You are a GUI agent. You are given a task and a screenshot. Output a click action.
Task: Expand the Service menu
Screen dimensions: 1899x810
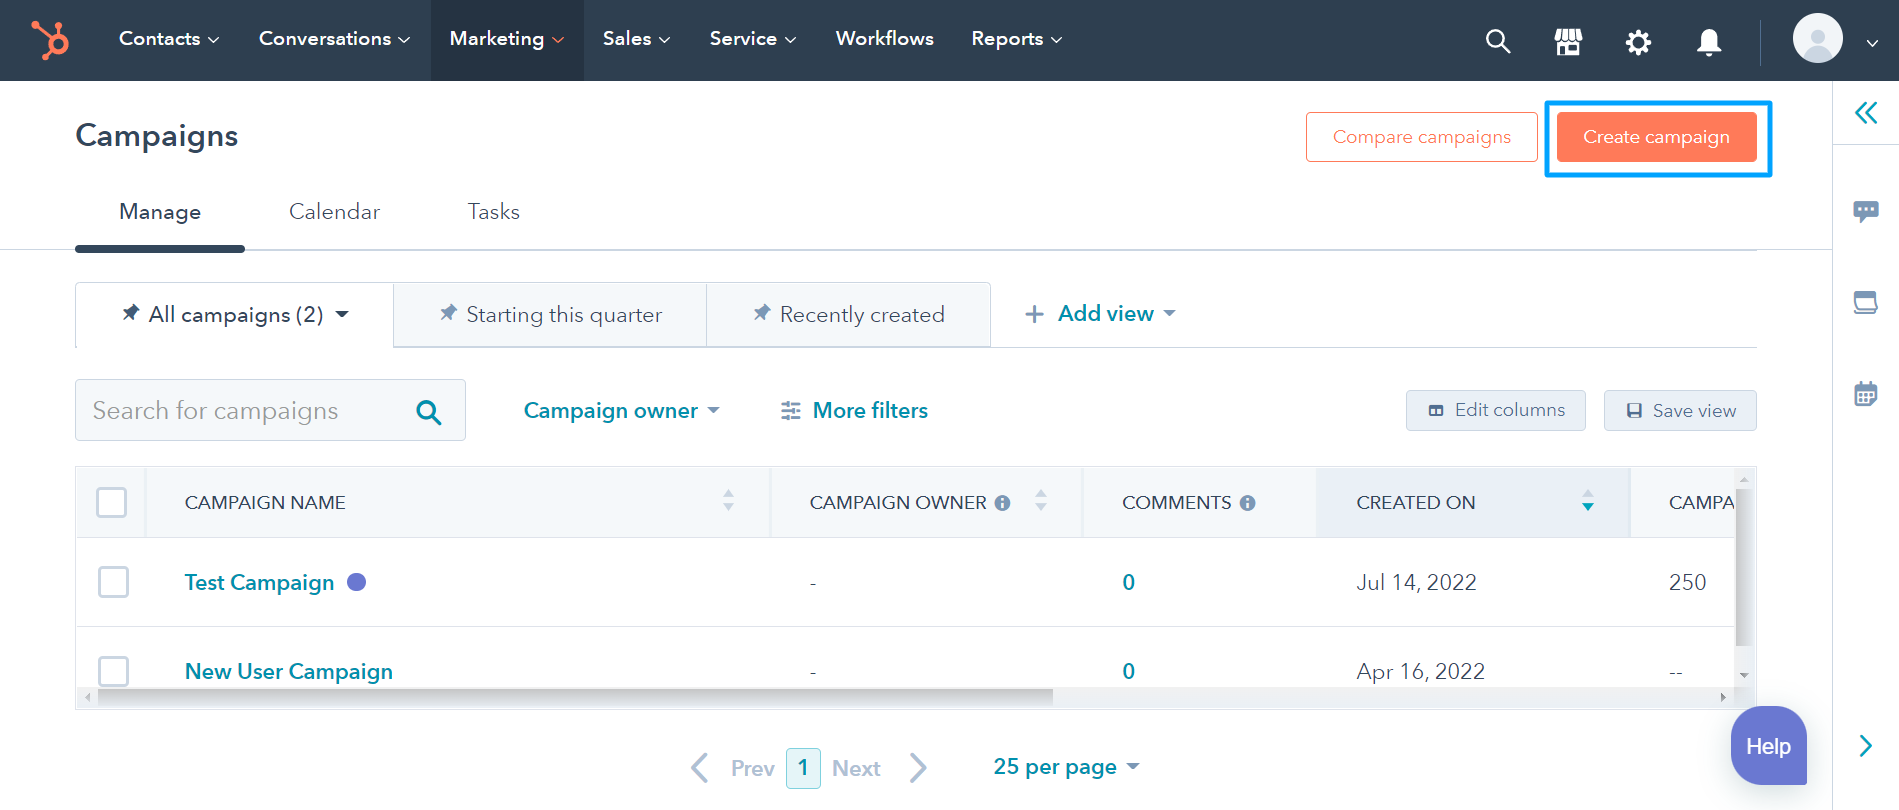pos(753,39)
